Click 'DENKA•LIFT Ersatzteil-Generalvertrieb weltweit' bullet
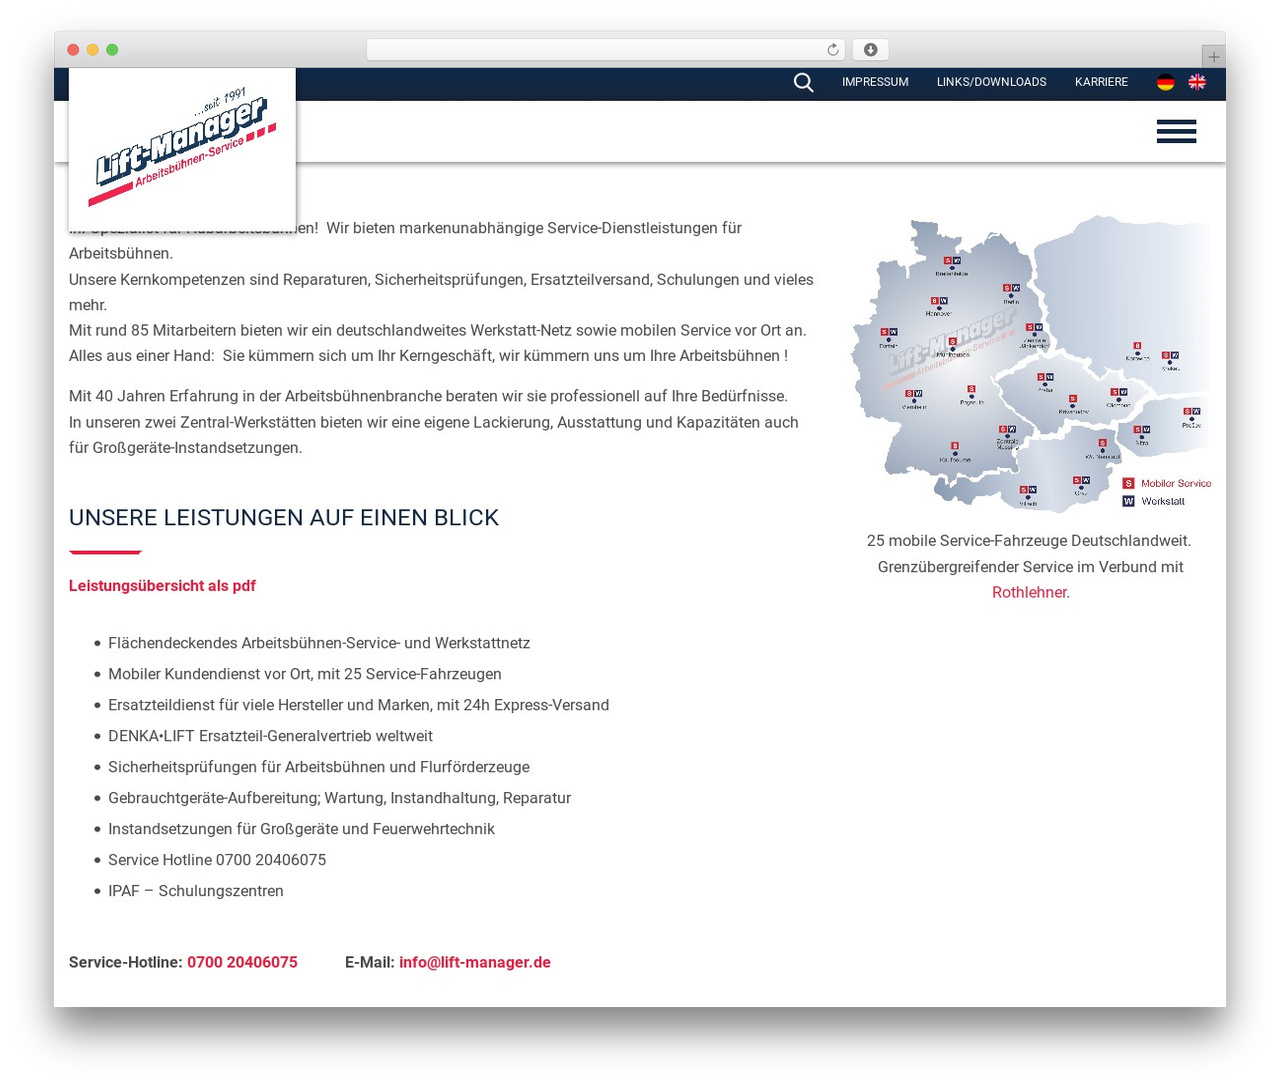This screenshot has width=1280, height=1084. 270,736
